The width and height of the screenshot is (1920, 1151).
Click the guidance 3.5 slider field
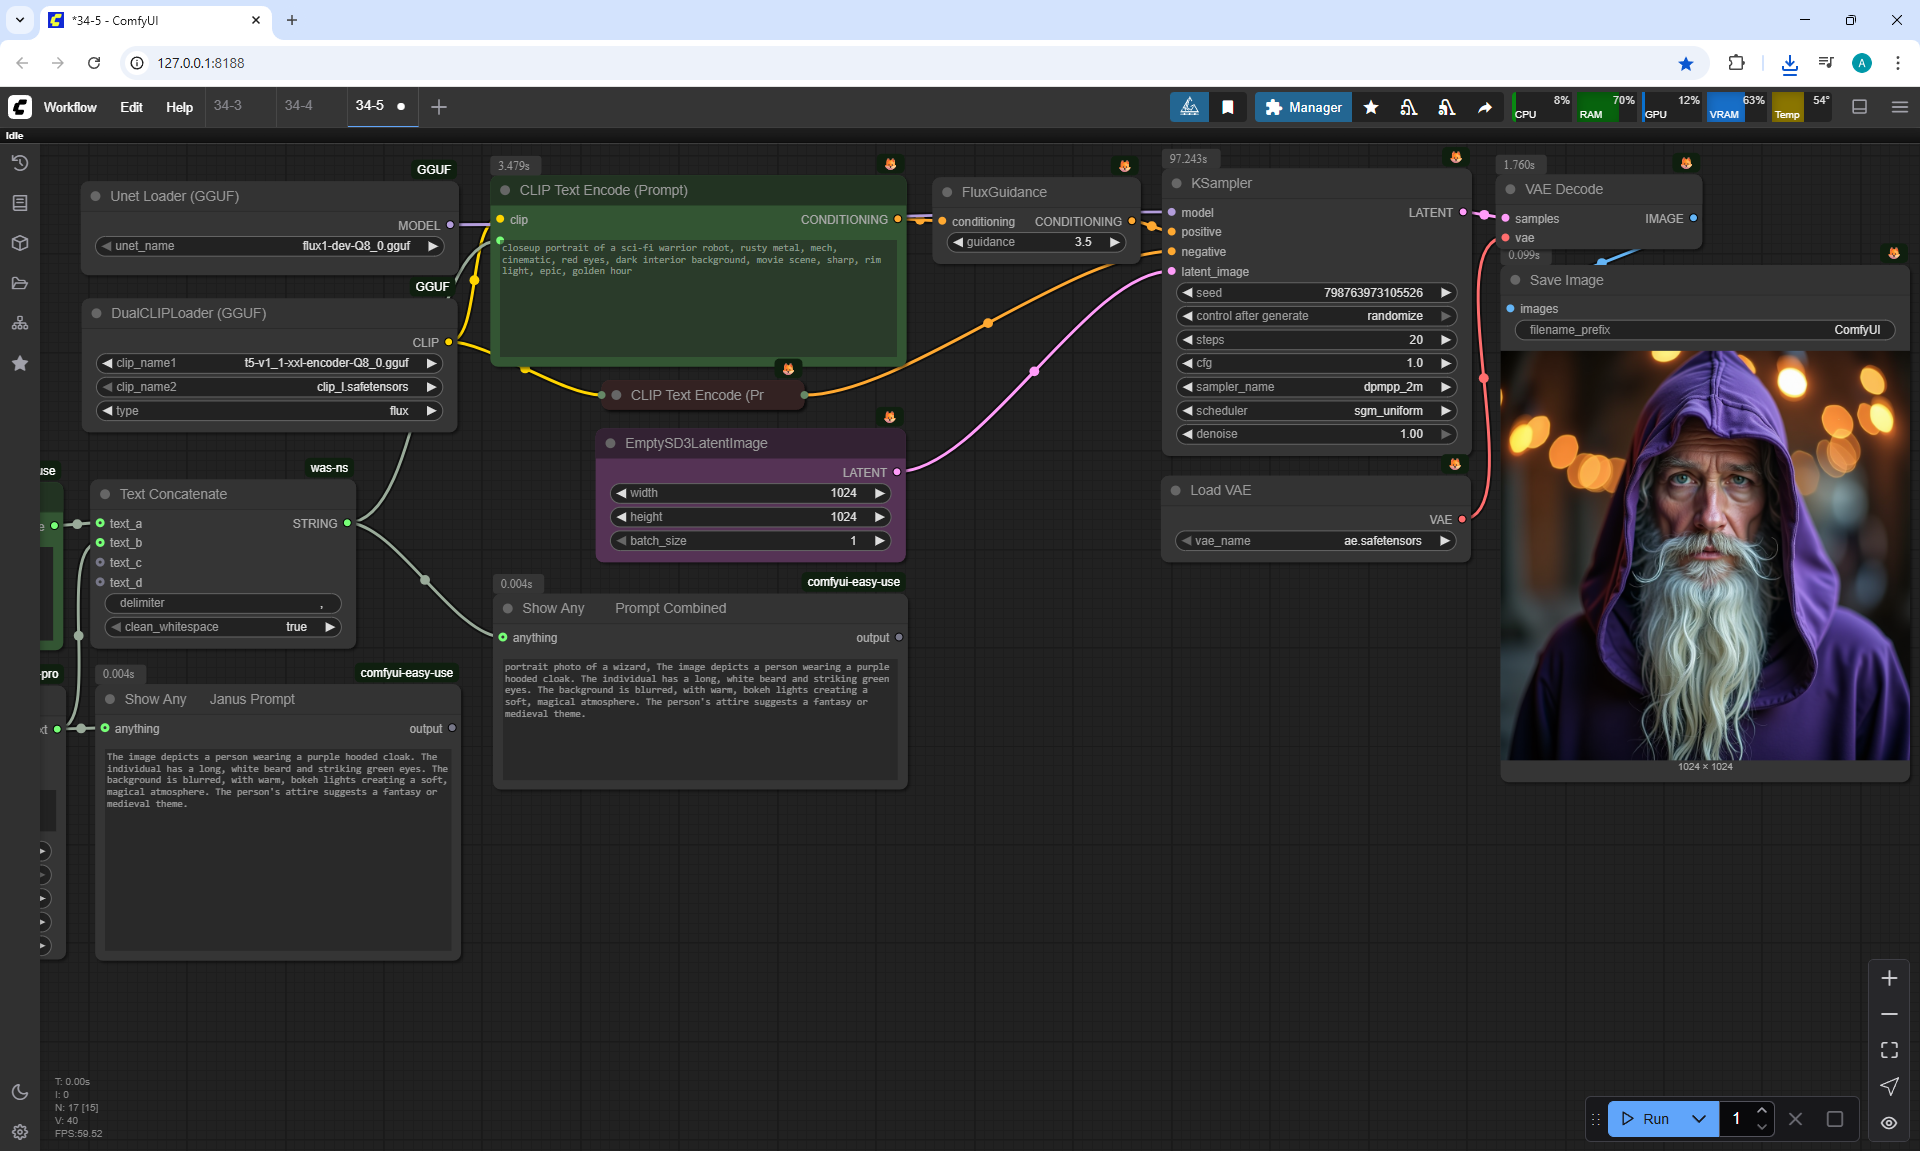click(1036, 242)
